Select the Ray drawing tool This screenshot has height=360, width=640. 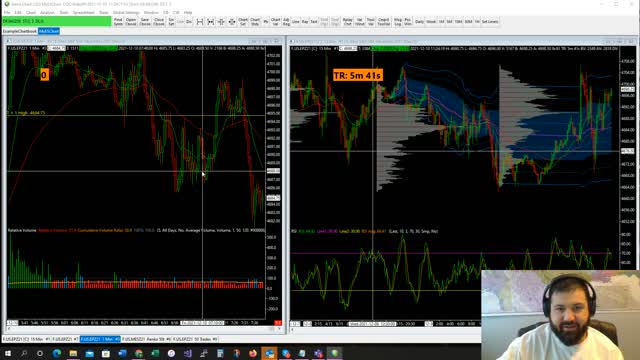(x=305, y=22)
